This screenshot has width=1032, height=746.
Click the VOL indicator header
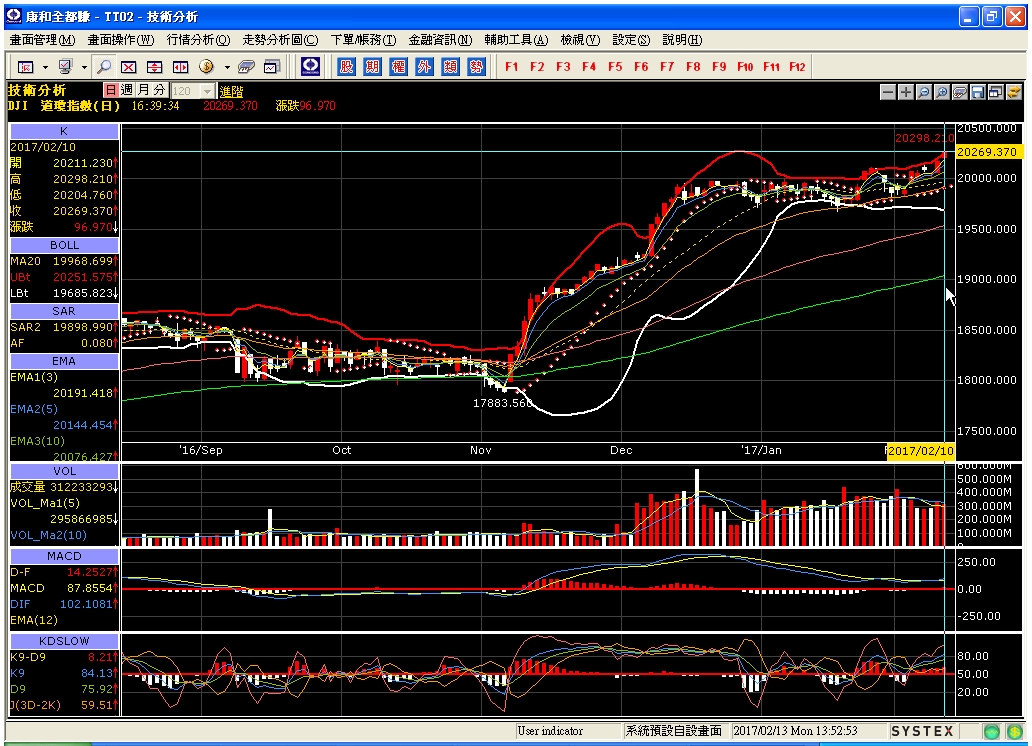(x=64, y=471)
